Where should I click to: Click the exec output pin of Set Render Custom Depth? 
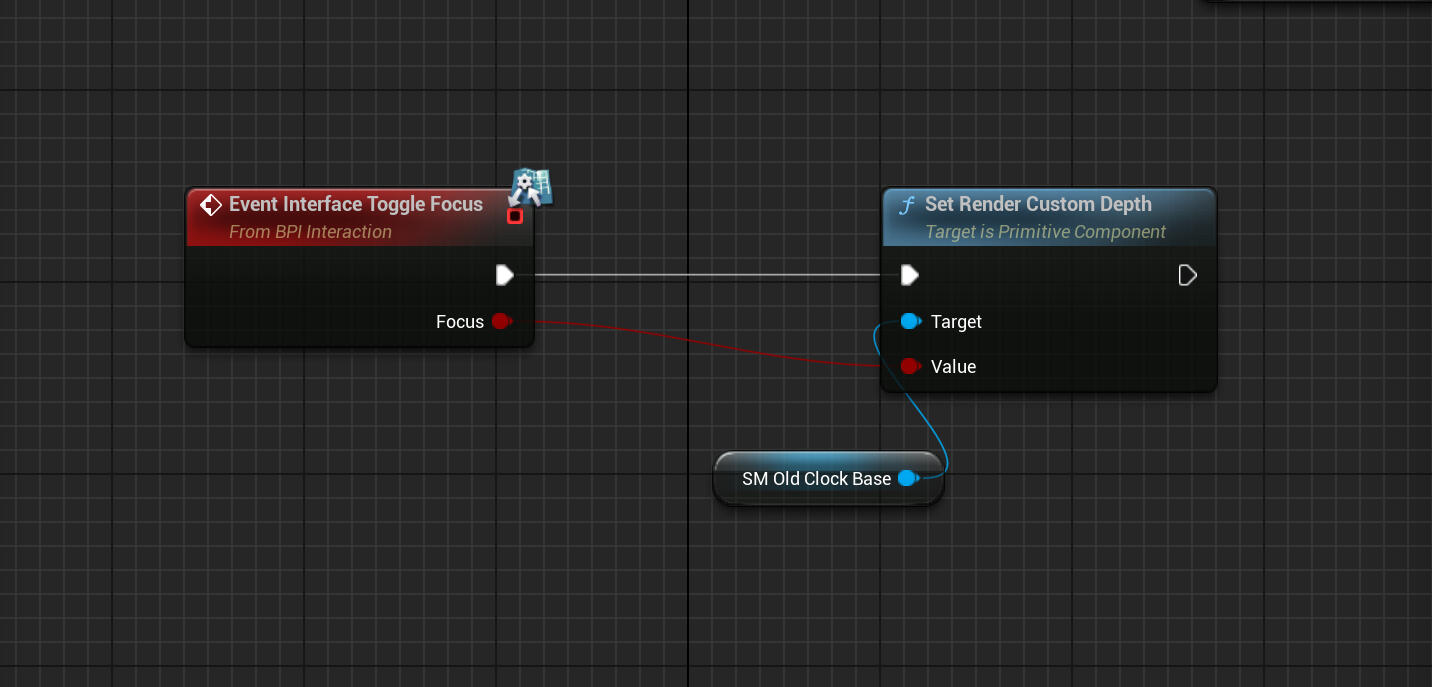(1187, 275)
